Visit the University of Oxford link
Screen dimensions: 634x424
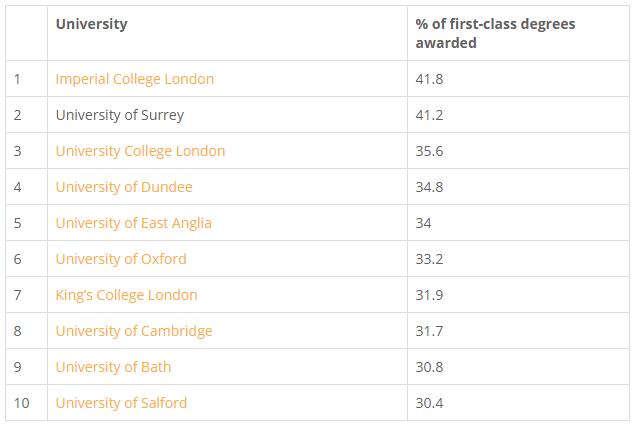[121, 259]
